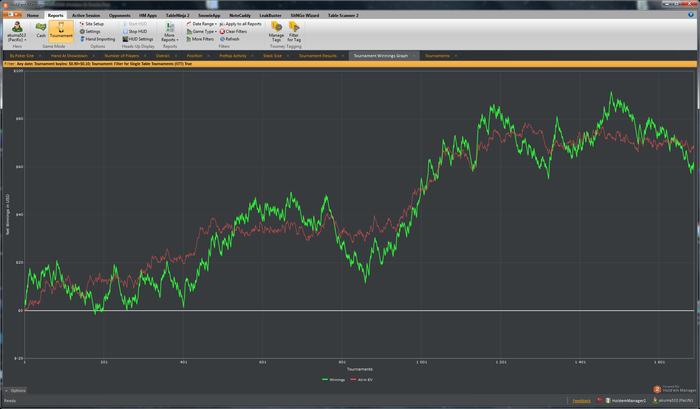Open the More Reports menu

tap(170, 32)
